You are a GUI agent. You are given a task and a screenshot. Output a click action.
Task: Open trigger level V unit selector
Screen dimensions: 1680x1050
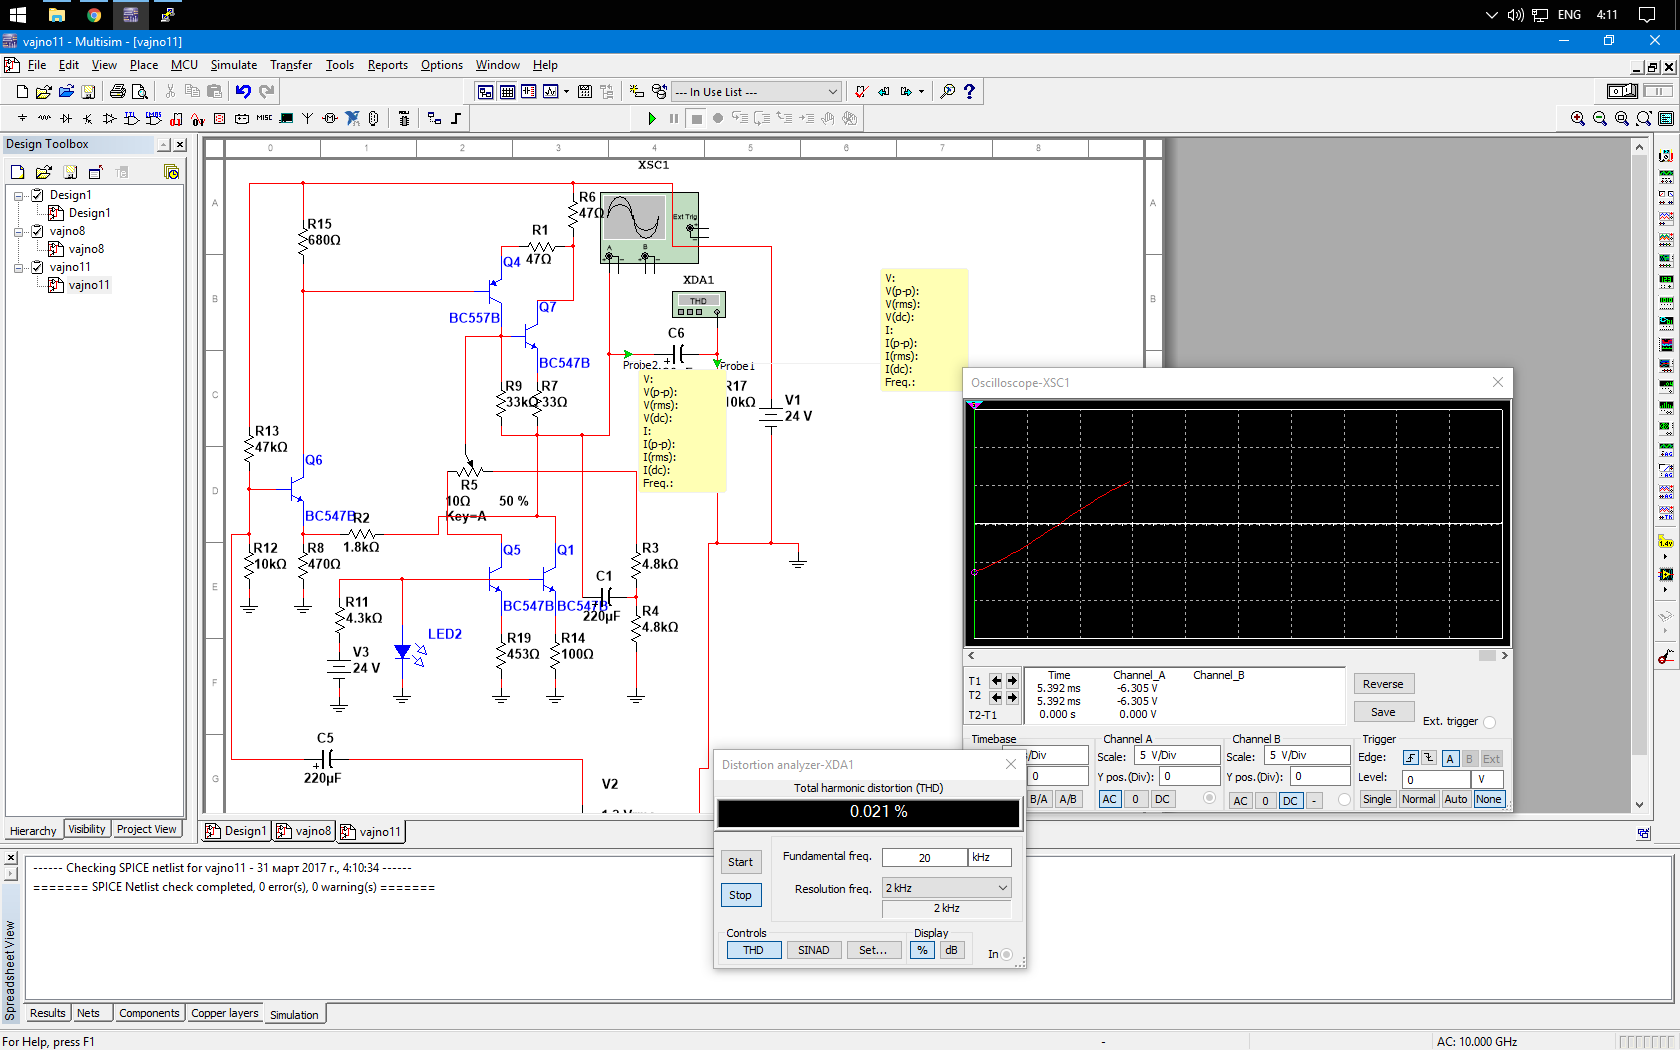tap(1488, 779)
